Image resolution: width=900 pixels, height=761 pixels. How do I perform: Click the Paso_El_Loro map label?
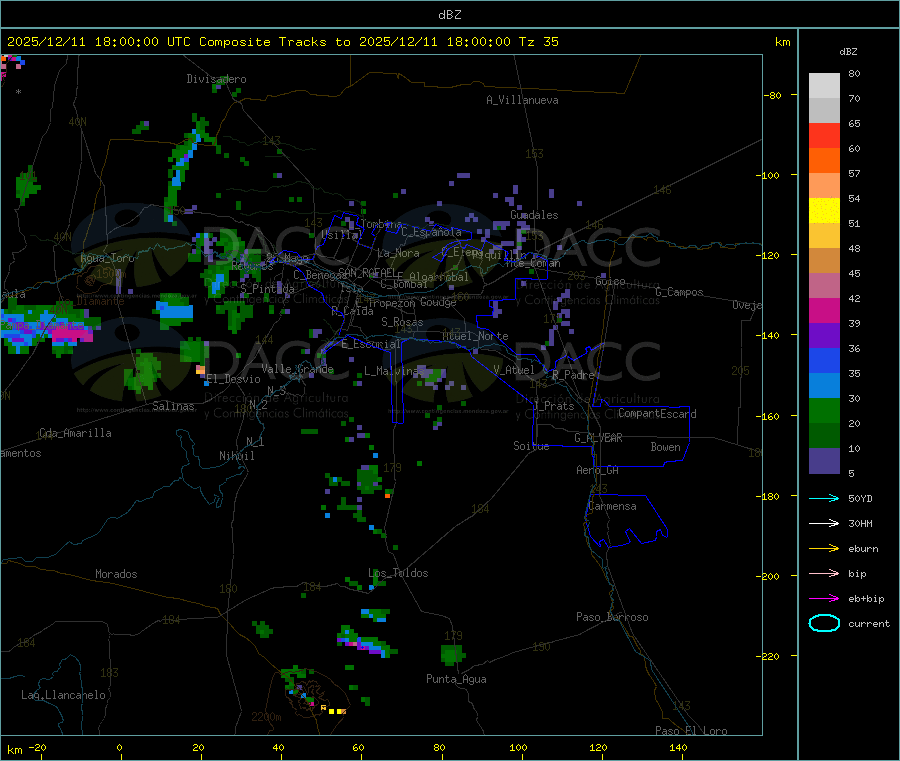[691, 731]
